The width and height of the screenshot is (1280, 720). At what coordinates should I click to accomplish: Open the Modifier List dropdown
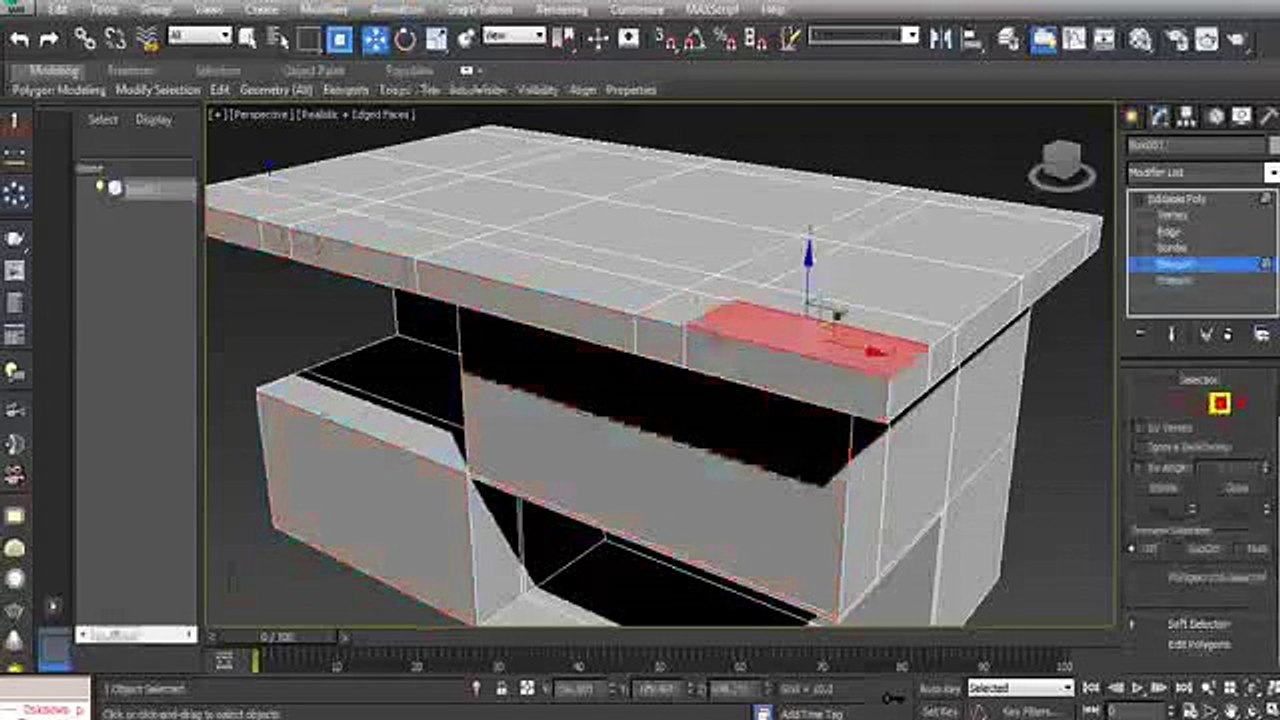[1203, 172]
